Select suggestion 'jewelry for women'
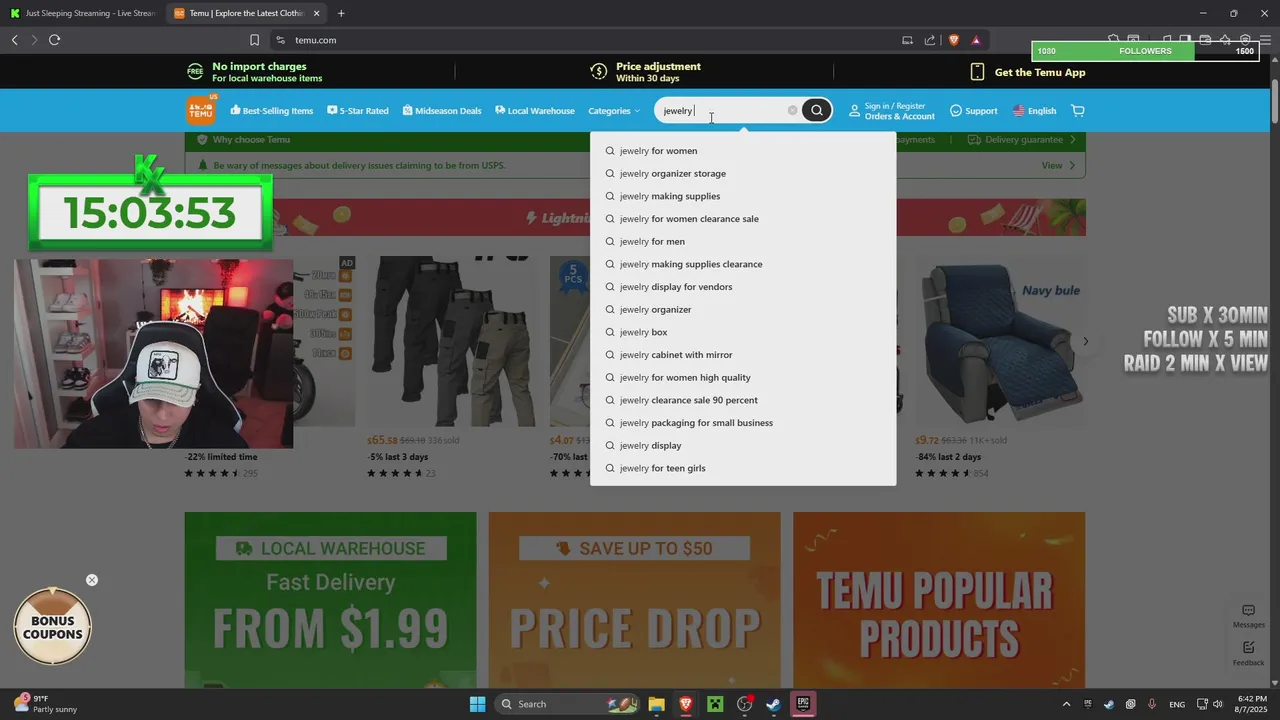Image resolution: width=1280 pixels, height=720 pixels. pos(743,151)
